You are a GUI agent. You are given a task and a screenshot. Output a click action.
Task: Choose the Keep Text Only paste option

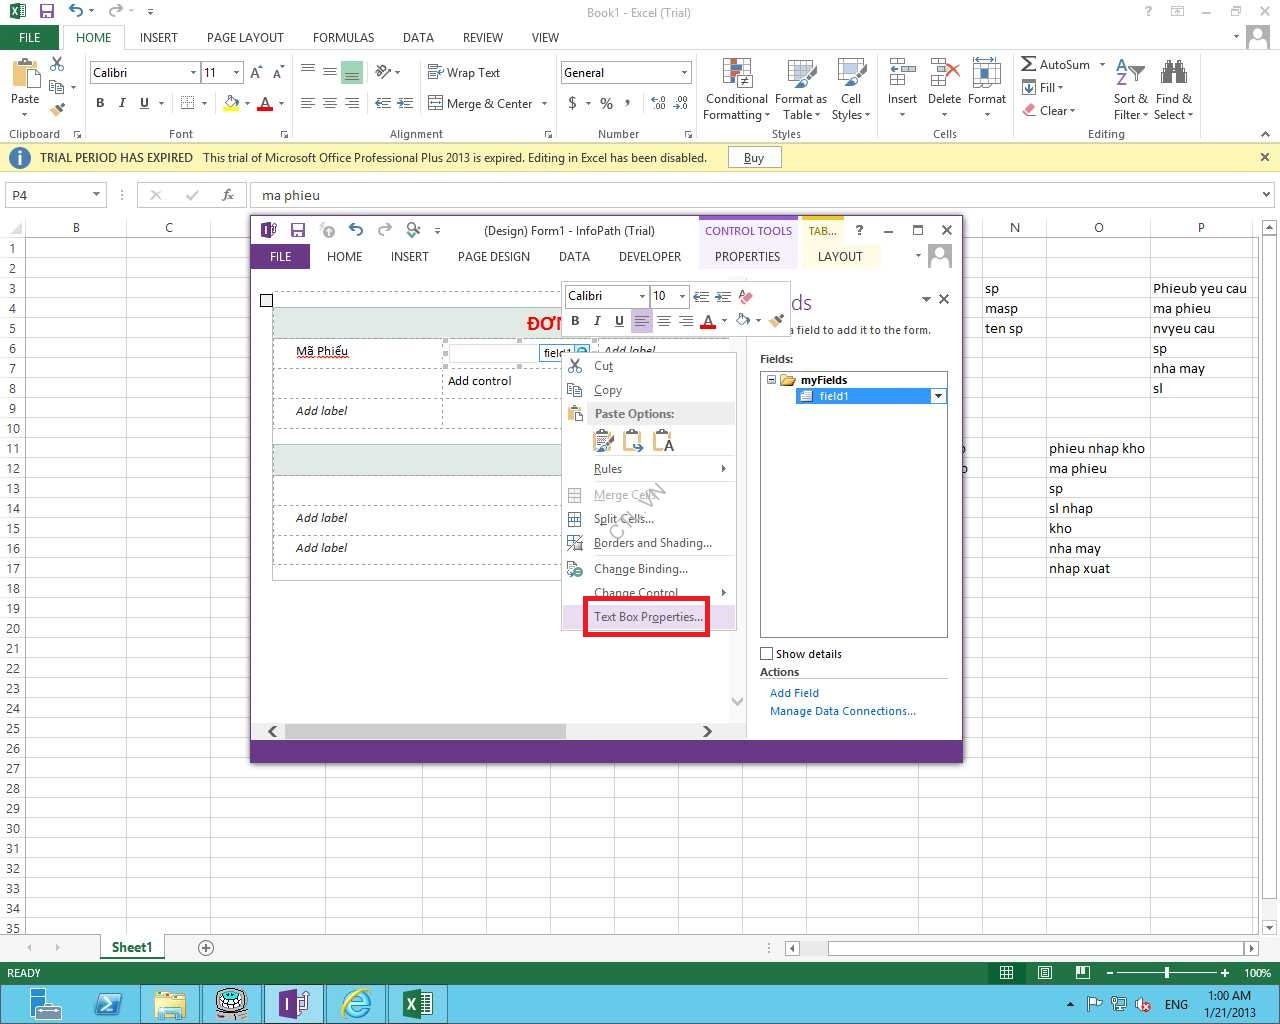[663, 441]
